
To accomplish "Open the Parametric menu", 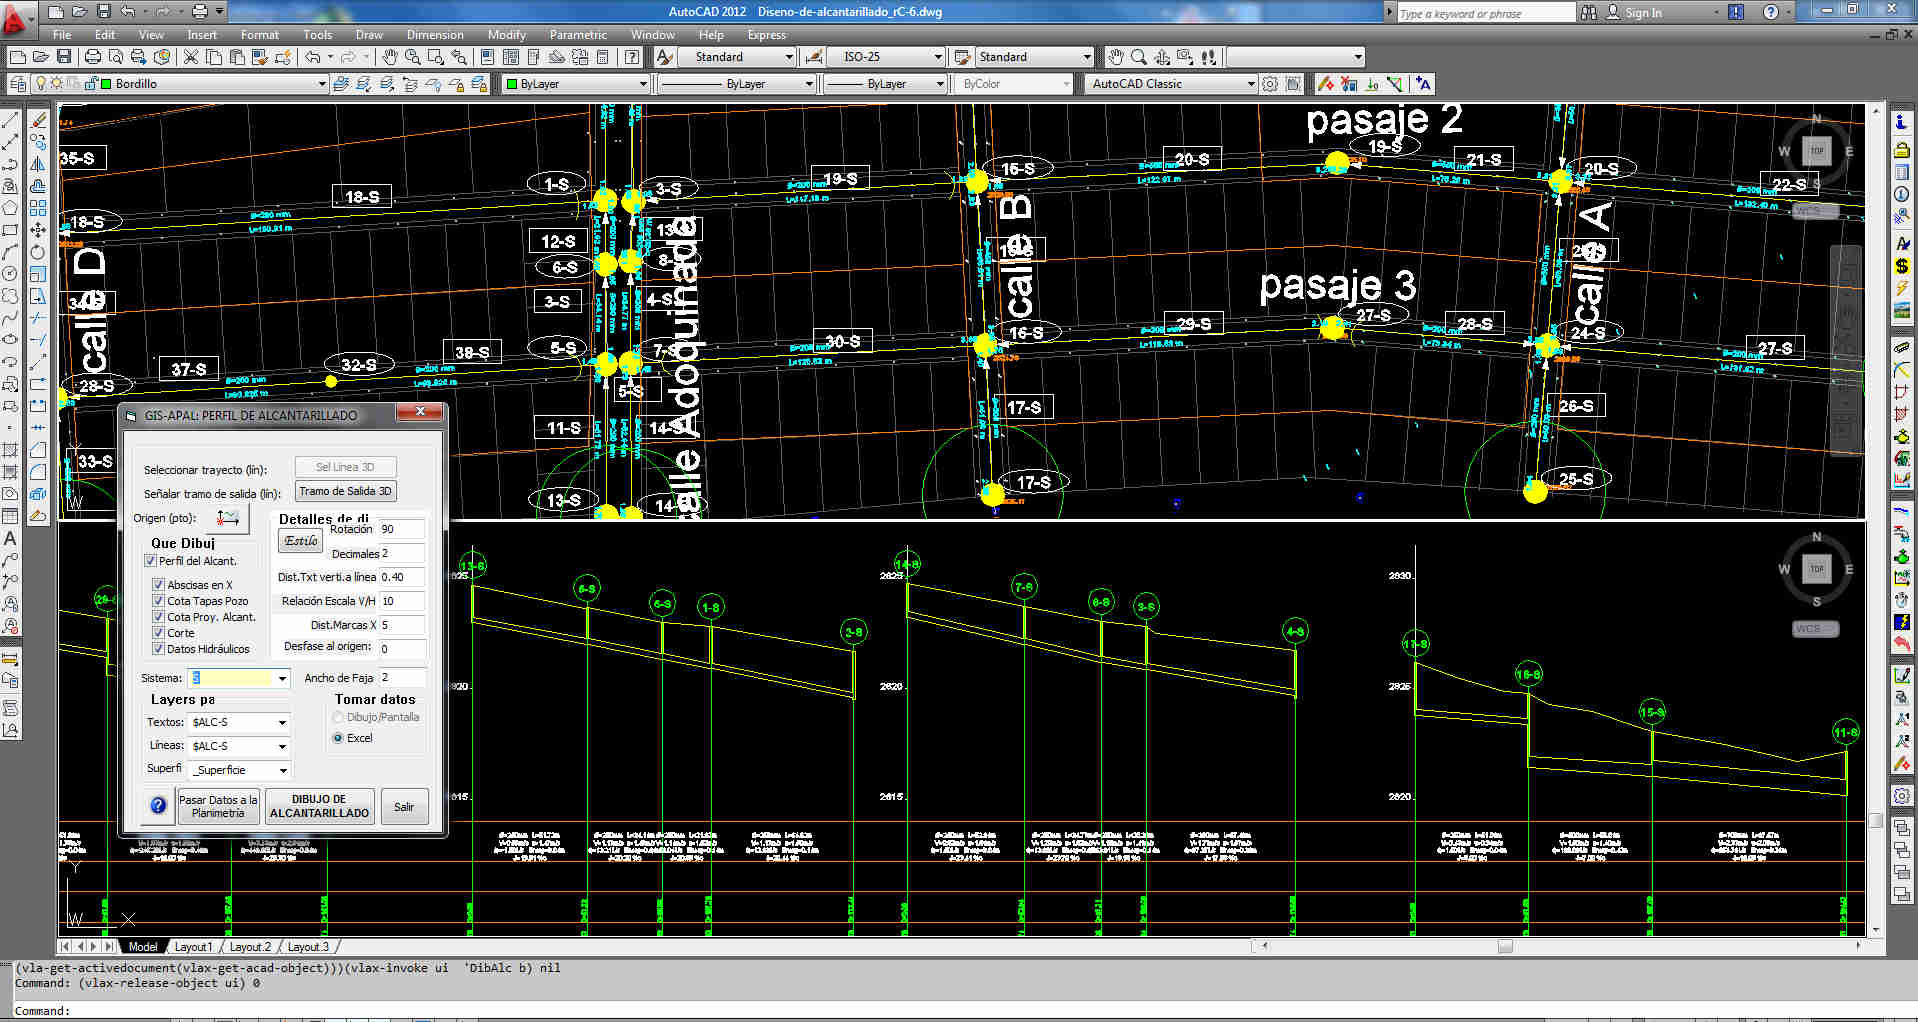I will [577, 35].
